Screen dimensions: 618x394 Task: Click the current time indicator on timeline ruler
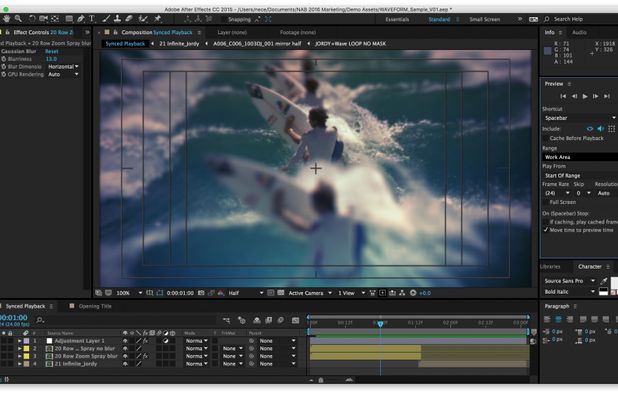point(380,324)
